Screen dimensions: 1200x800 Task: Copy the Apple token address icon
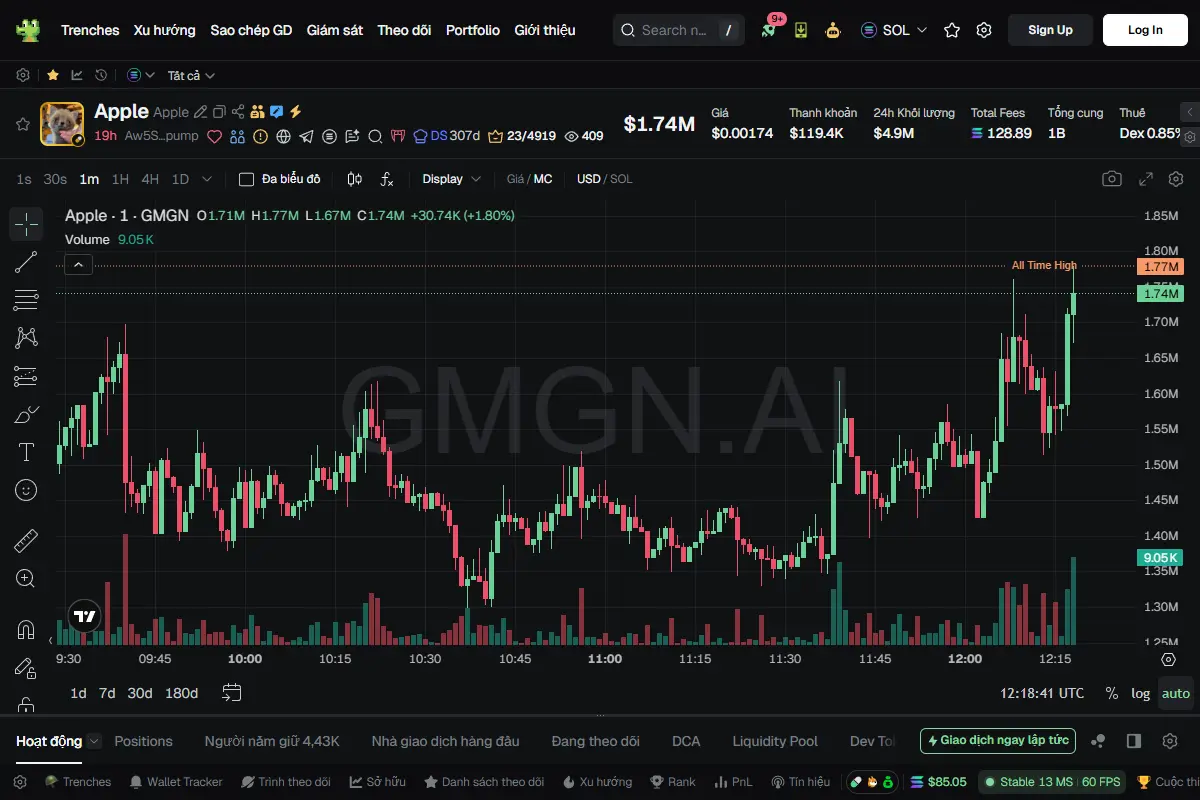[219, 112]
